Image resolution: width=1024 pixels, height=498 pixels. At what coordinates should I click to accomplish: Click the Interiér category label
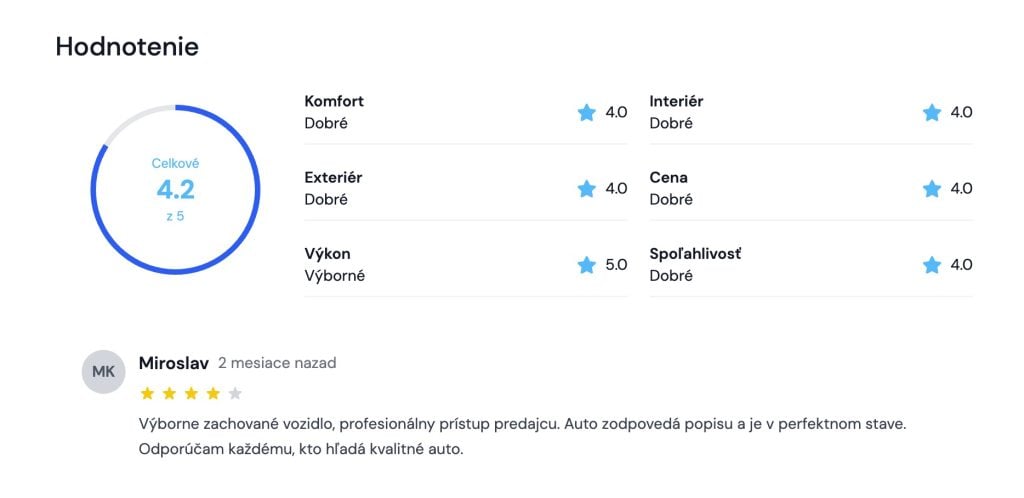click(x=676, y=102)
